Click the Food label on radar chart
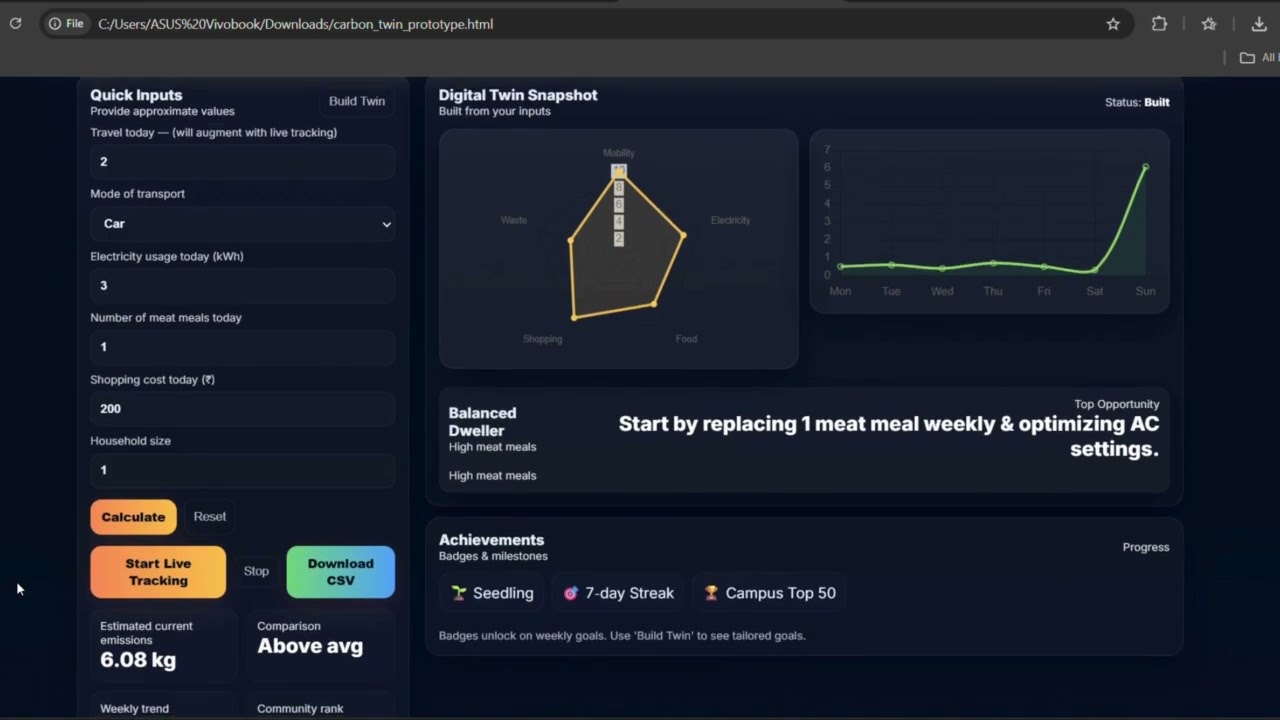This screenshot has width=1280, height=720. click(x=686, y=339)
